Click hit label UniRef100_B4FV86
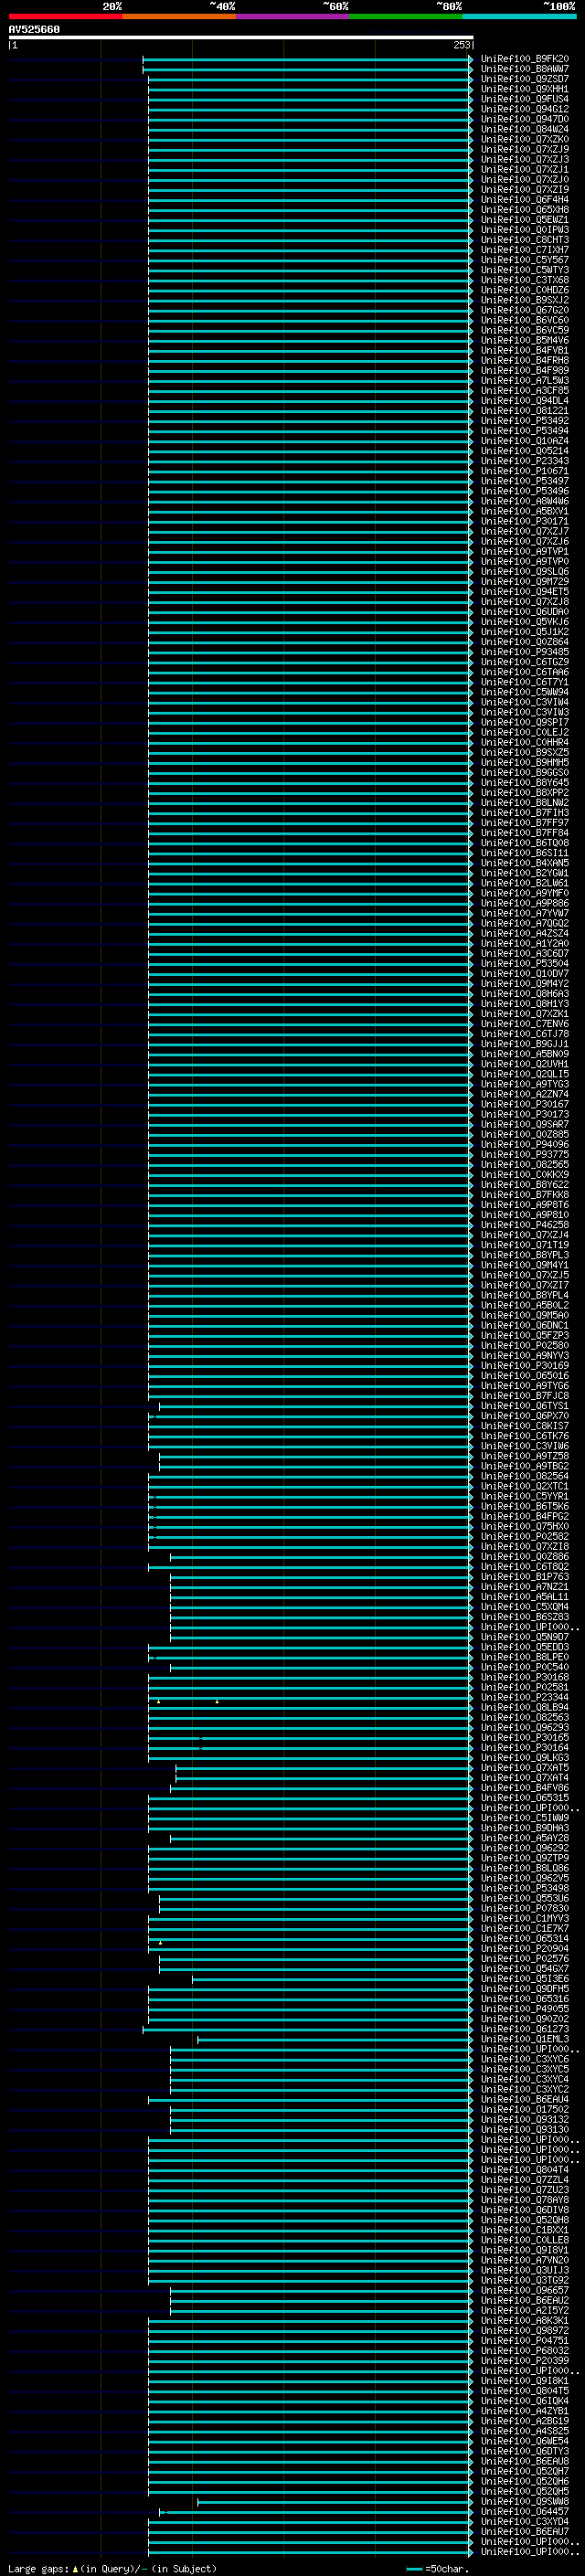 pos(525,1788)
